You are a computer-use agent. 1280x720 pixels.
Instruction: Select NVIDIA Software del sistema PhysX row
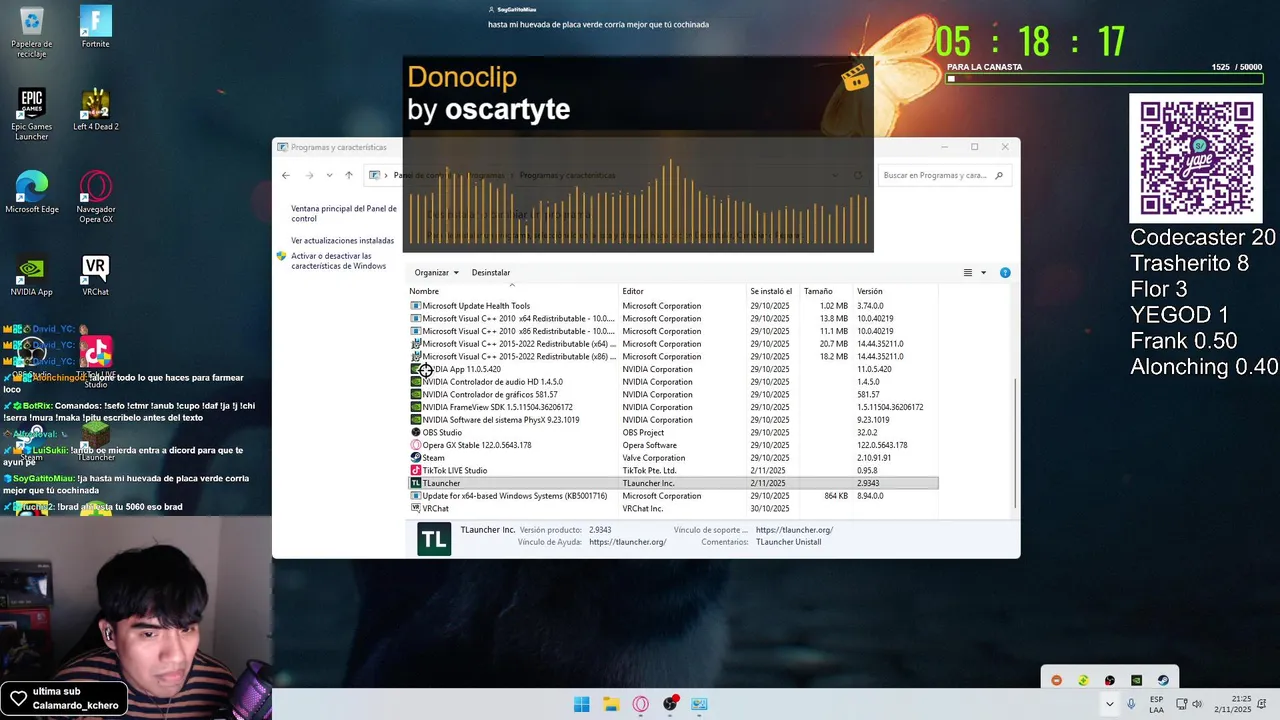673,420
